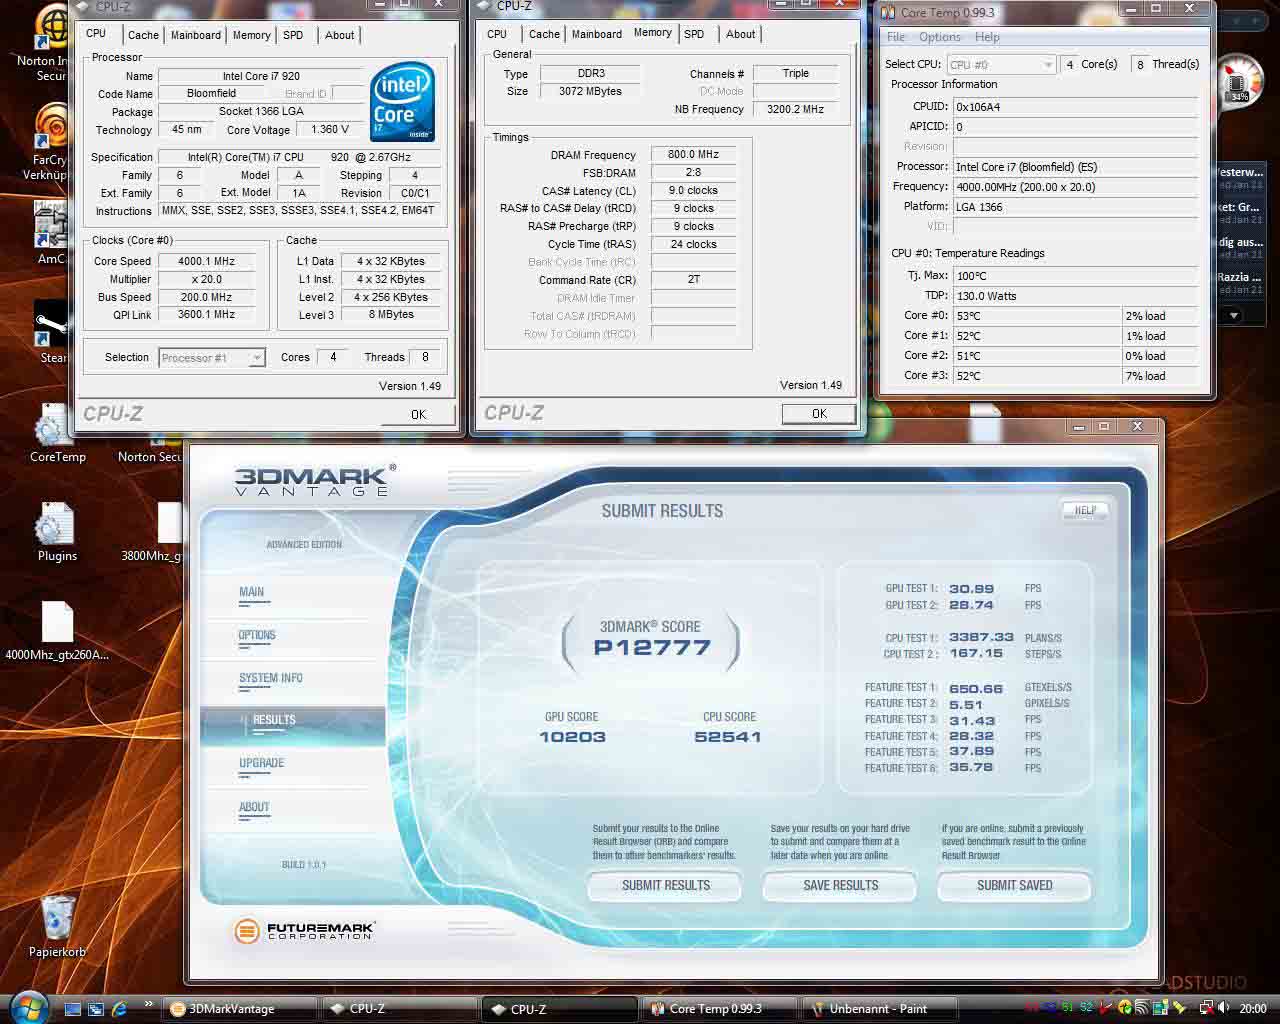Image resolution: width=1280 pixels, height=1024 pixels.
Task: Select the 3800Mhz file icon on desktop
Action: point(169,522)
